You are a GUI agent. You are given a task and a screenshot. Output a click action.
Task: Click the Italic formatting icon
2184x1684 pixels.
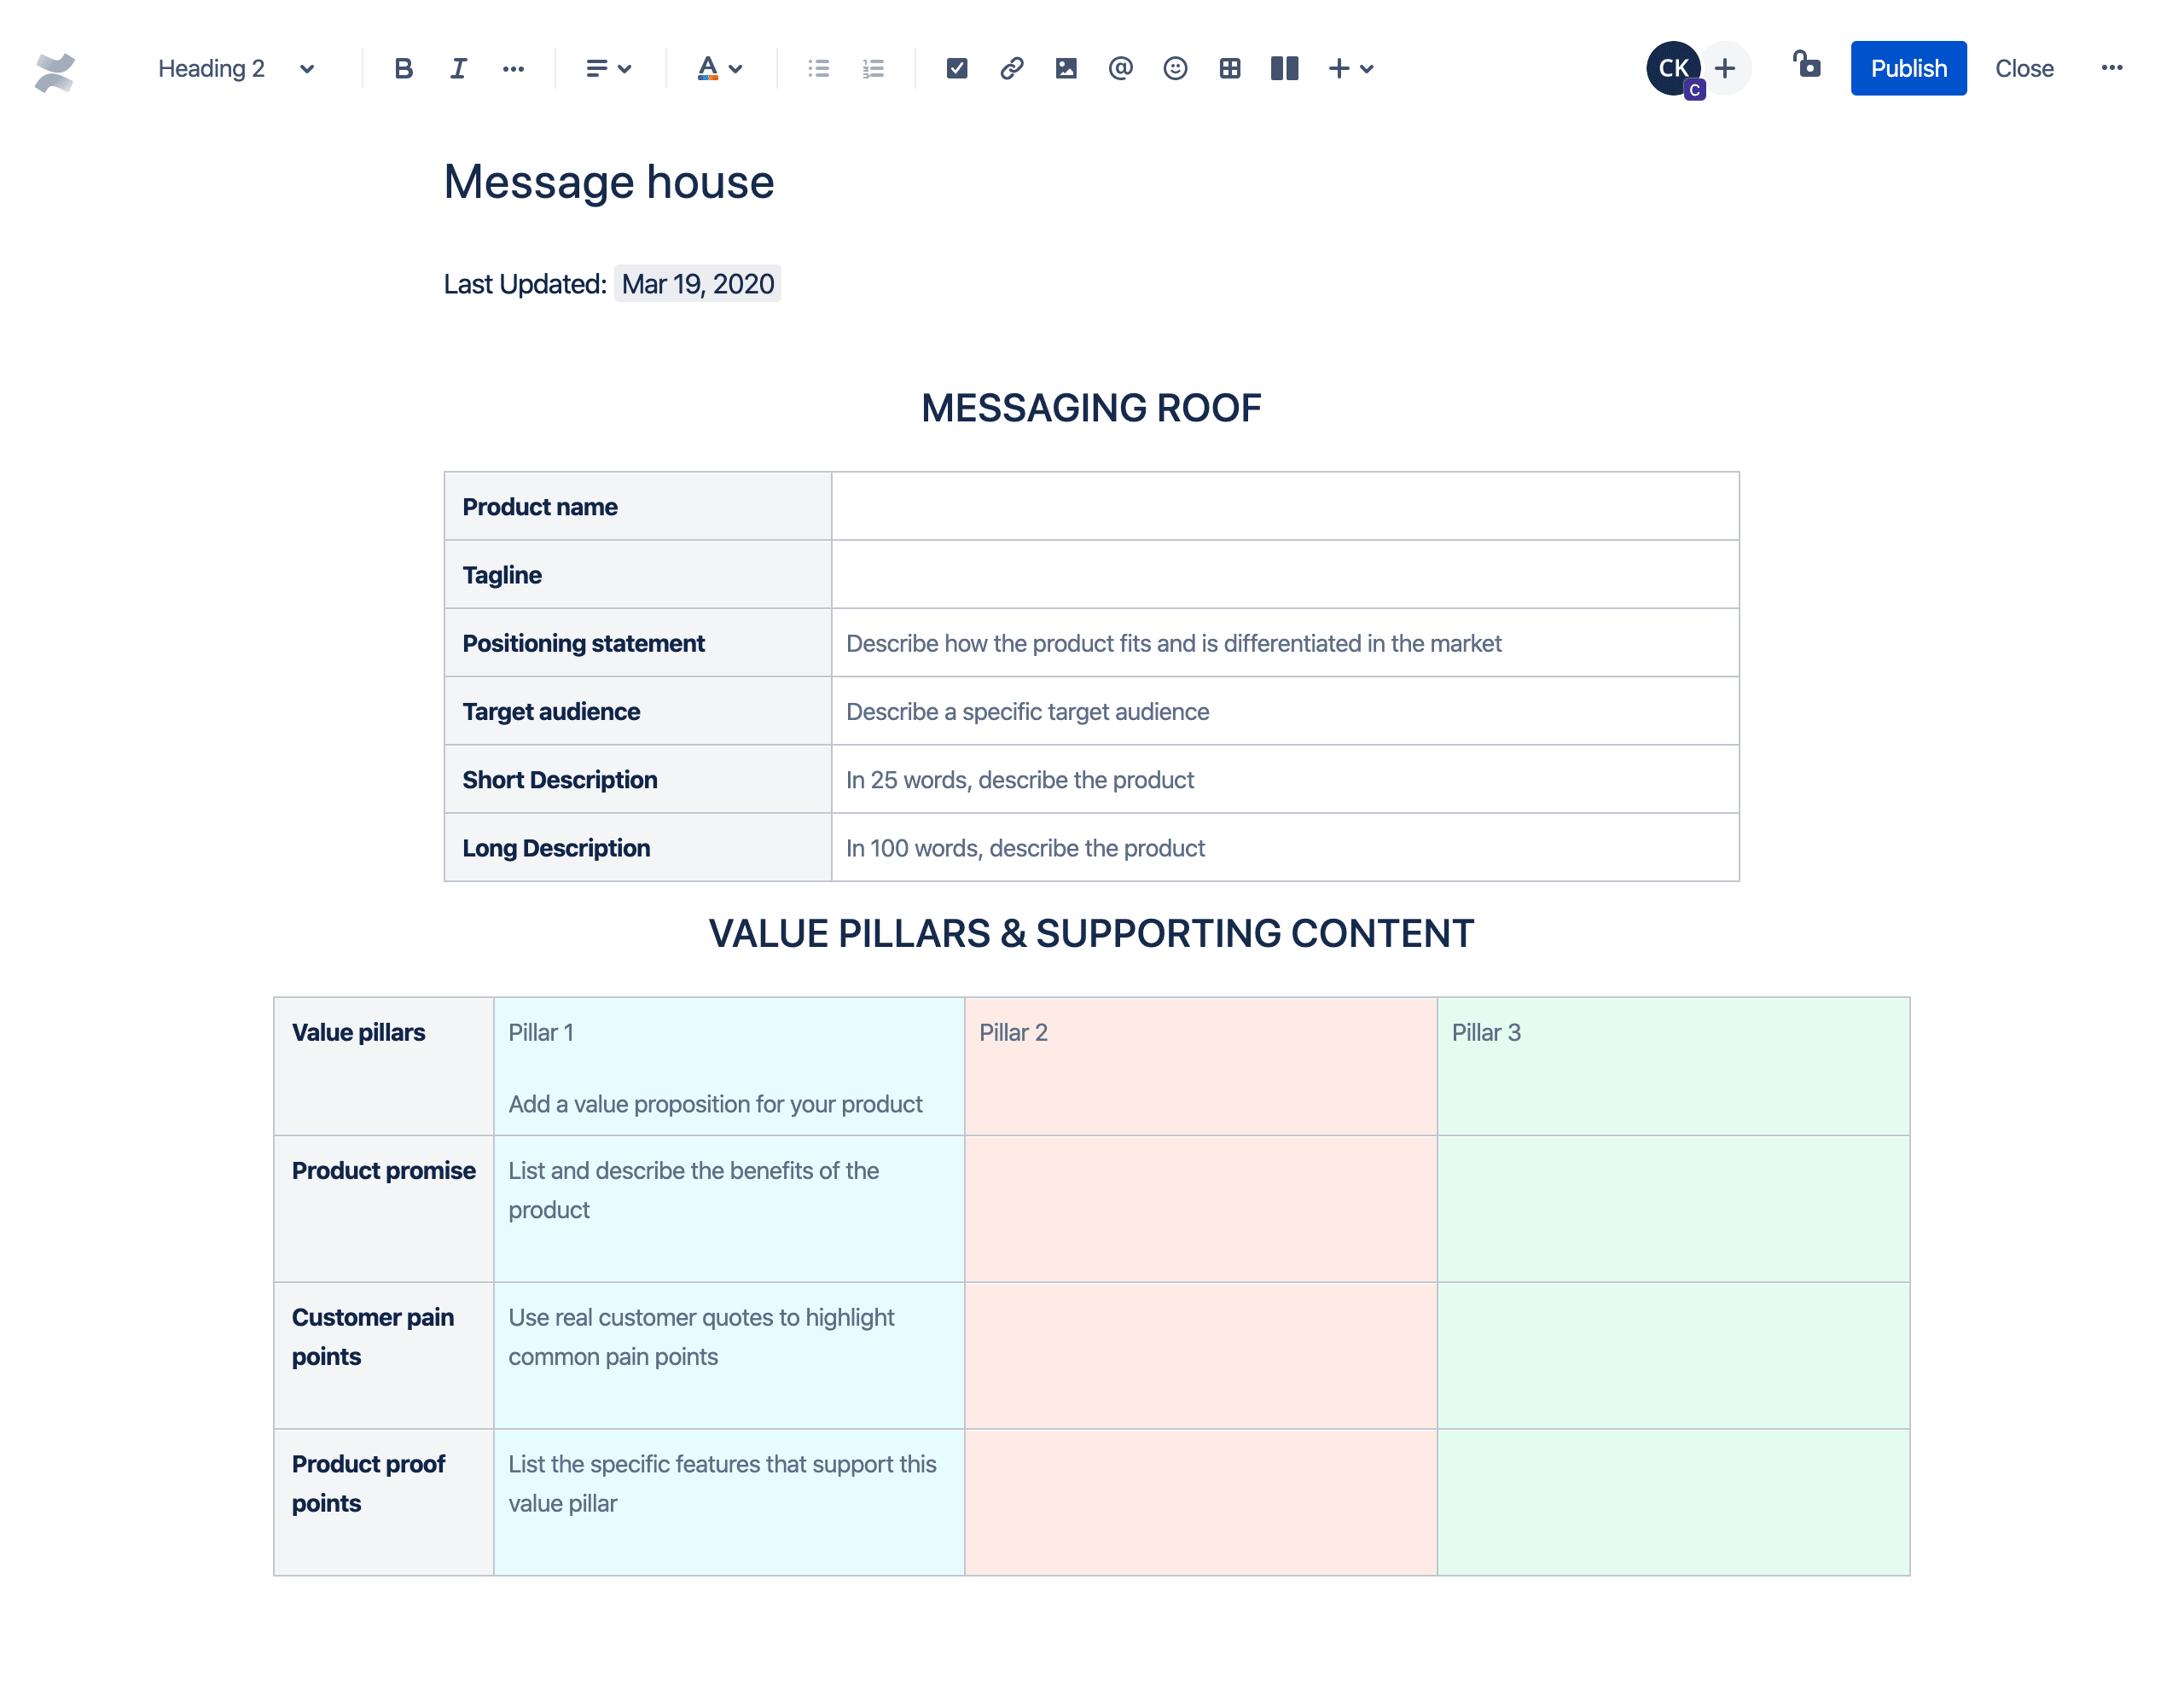click(x=458, y=69)
